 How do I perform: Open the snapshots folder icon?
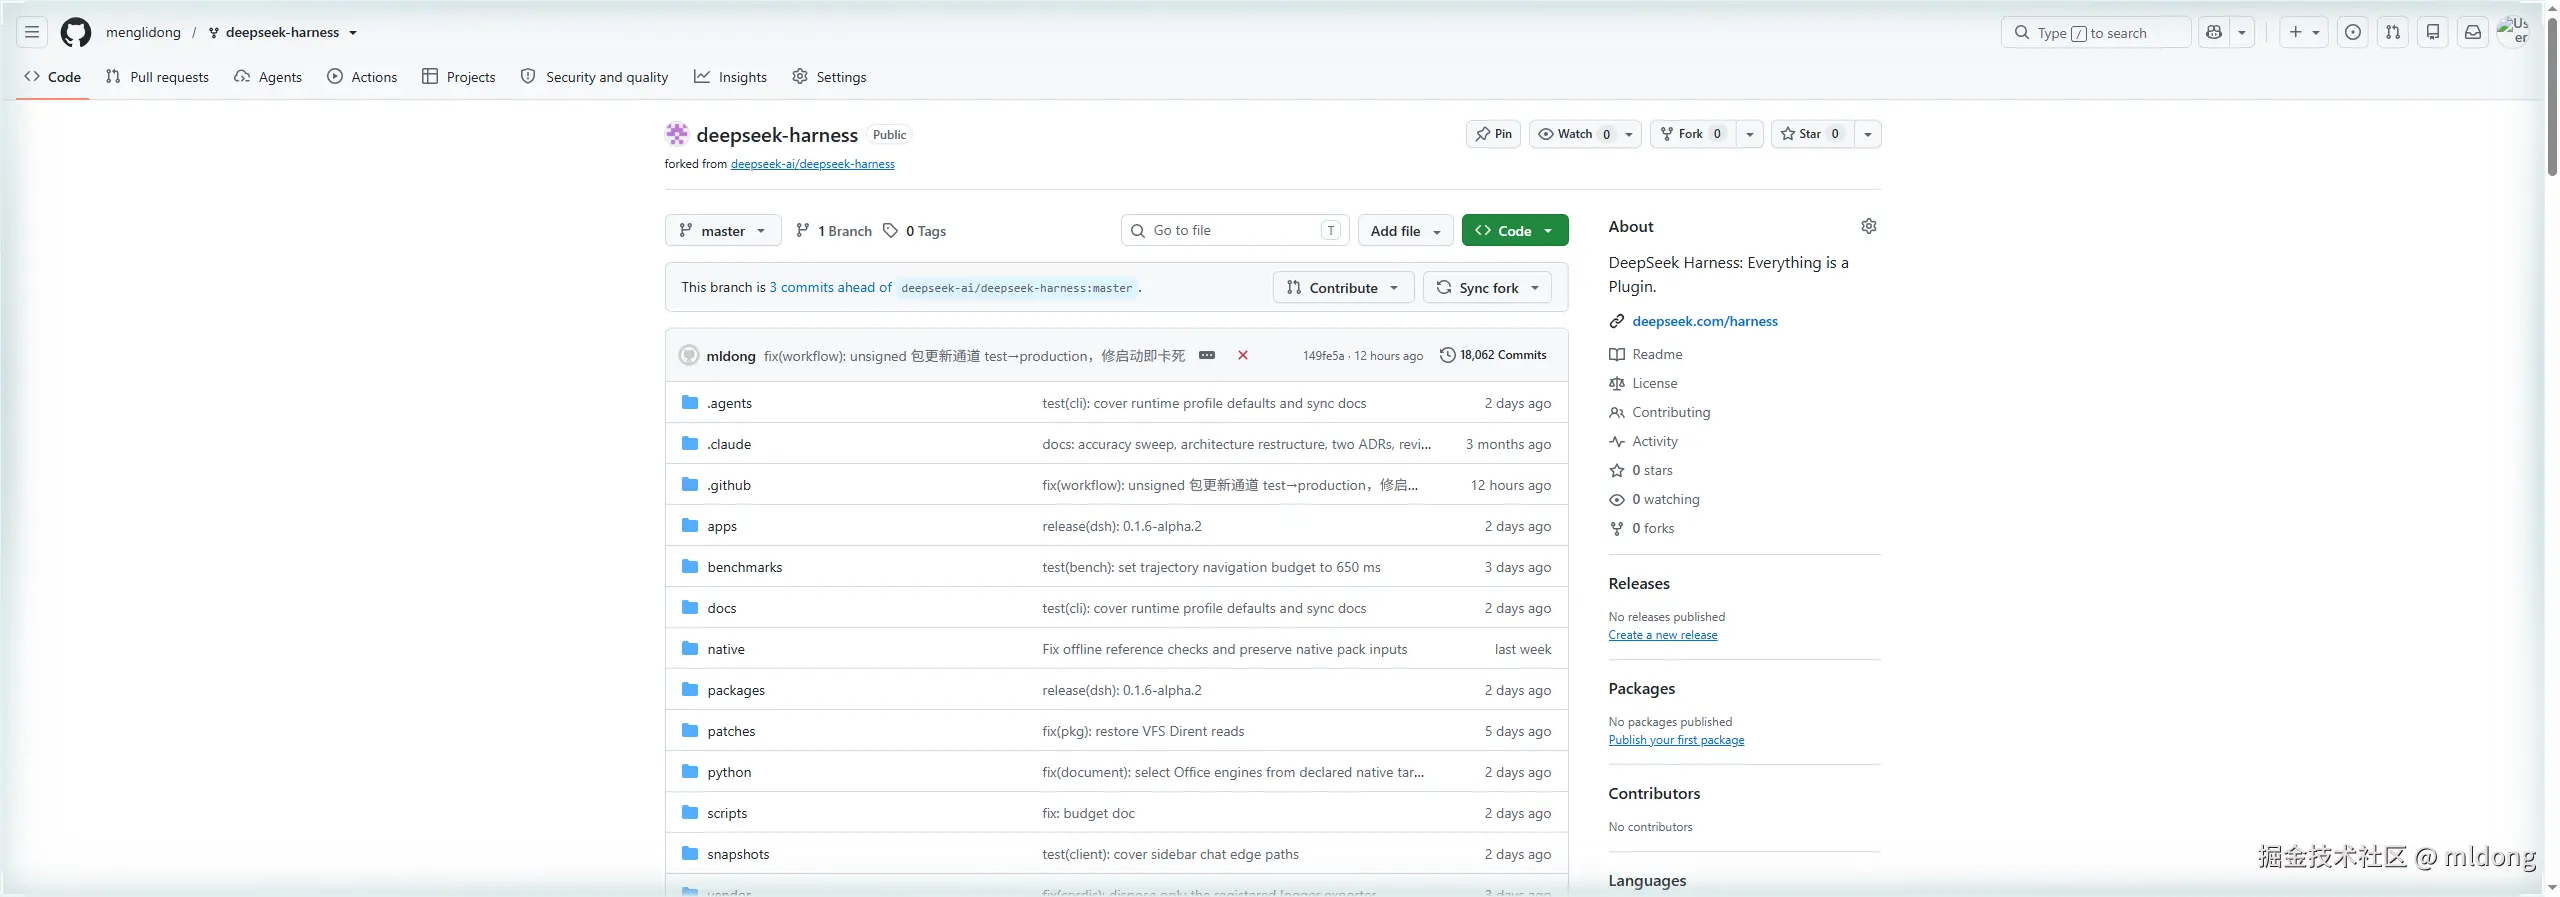point(690,854)
